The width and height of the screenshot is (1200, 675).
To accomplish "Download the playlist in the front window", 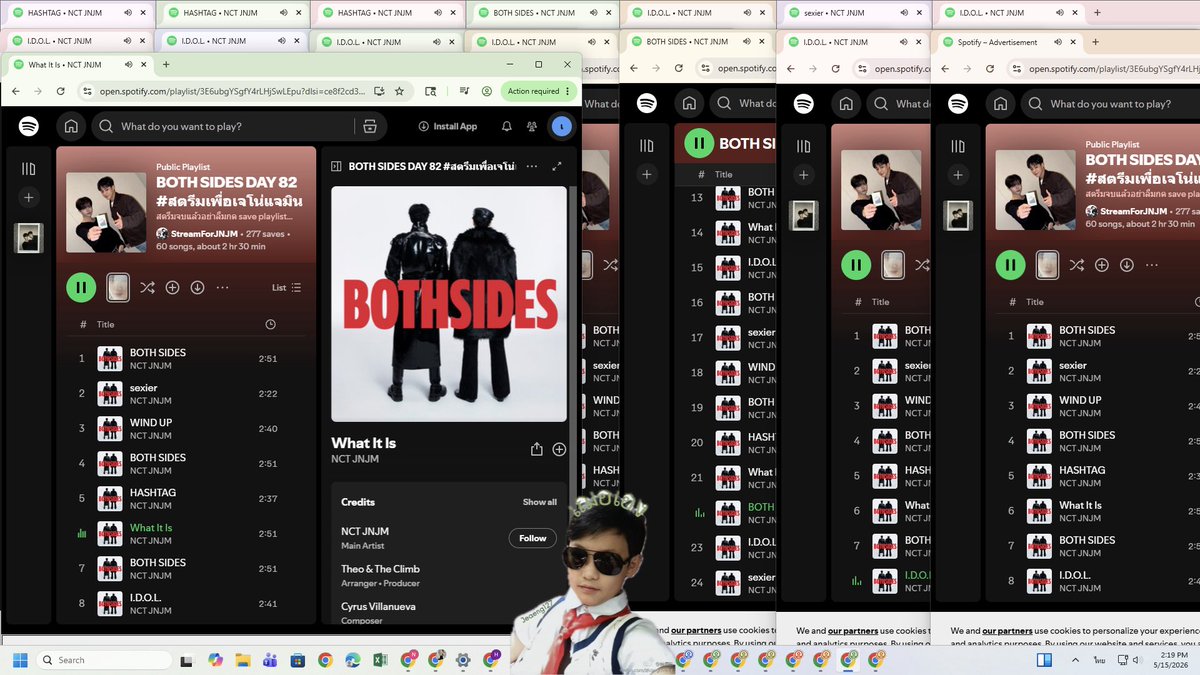I will coord(197,287).
